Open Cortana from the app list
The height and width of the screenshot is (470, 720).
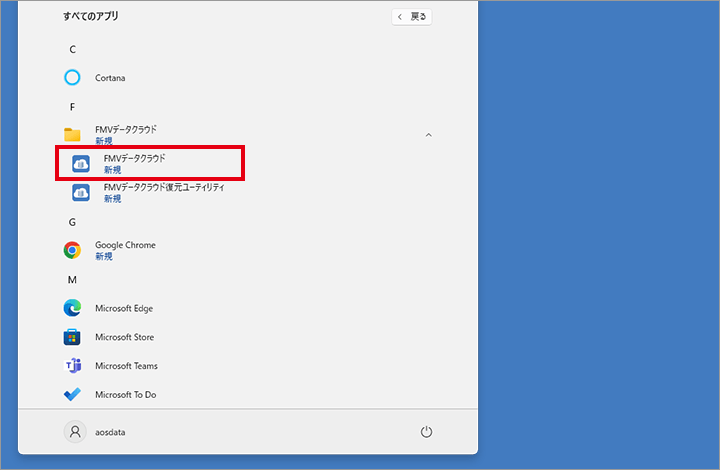click(109, 78)
